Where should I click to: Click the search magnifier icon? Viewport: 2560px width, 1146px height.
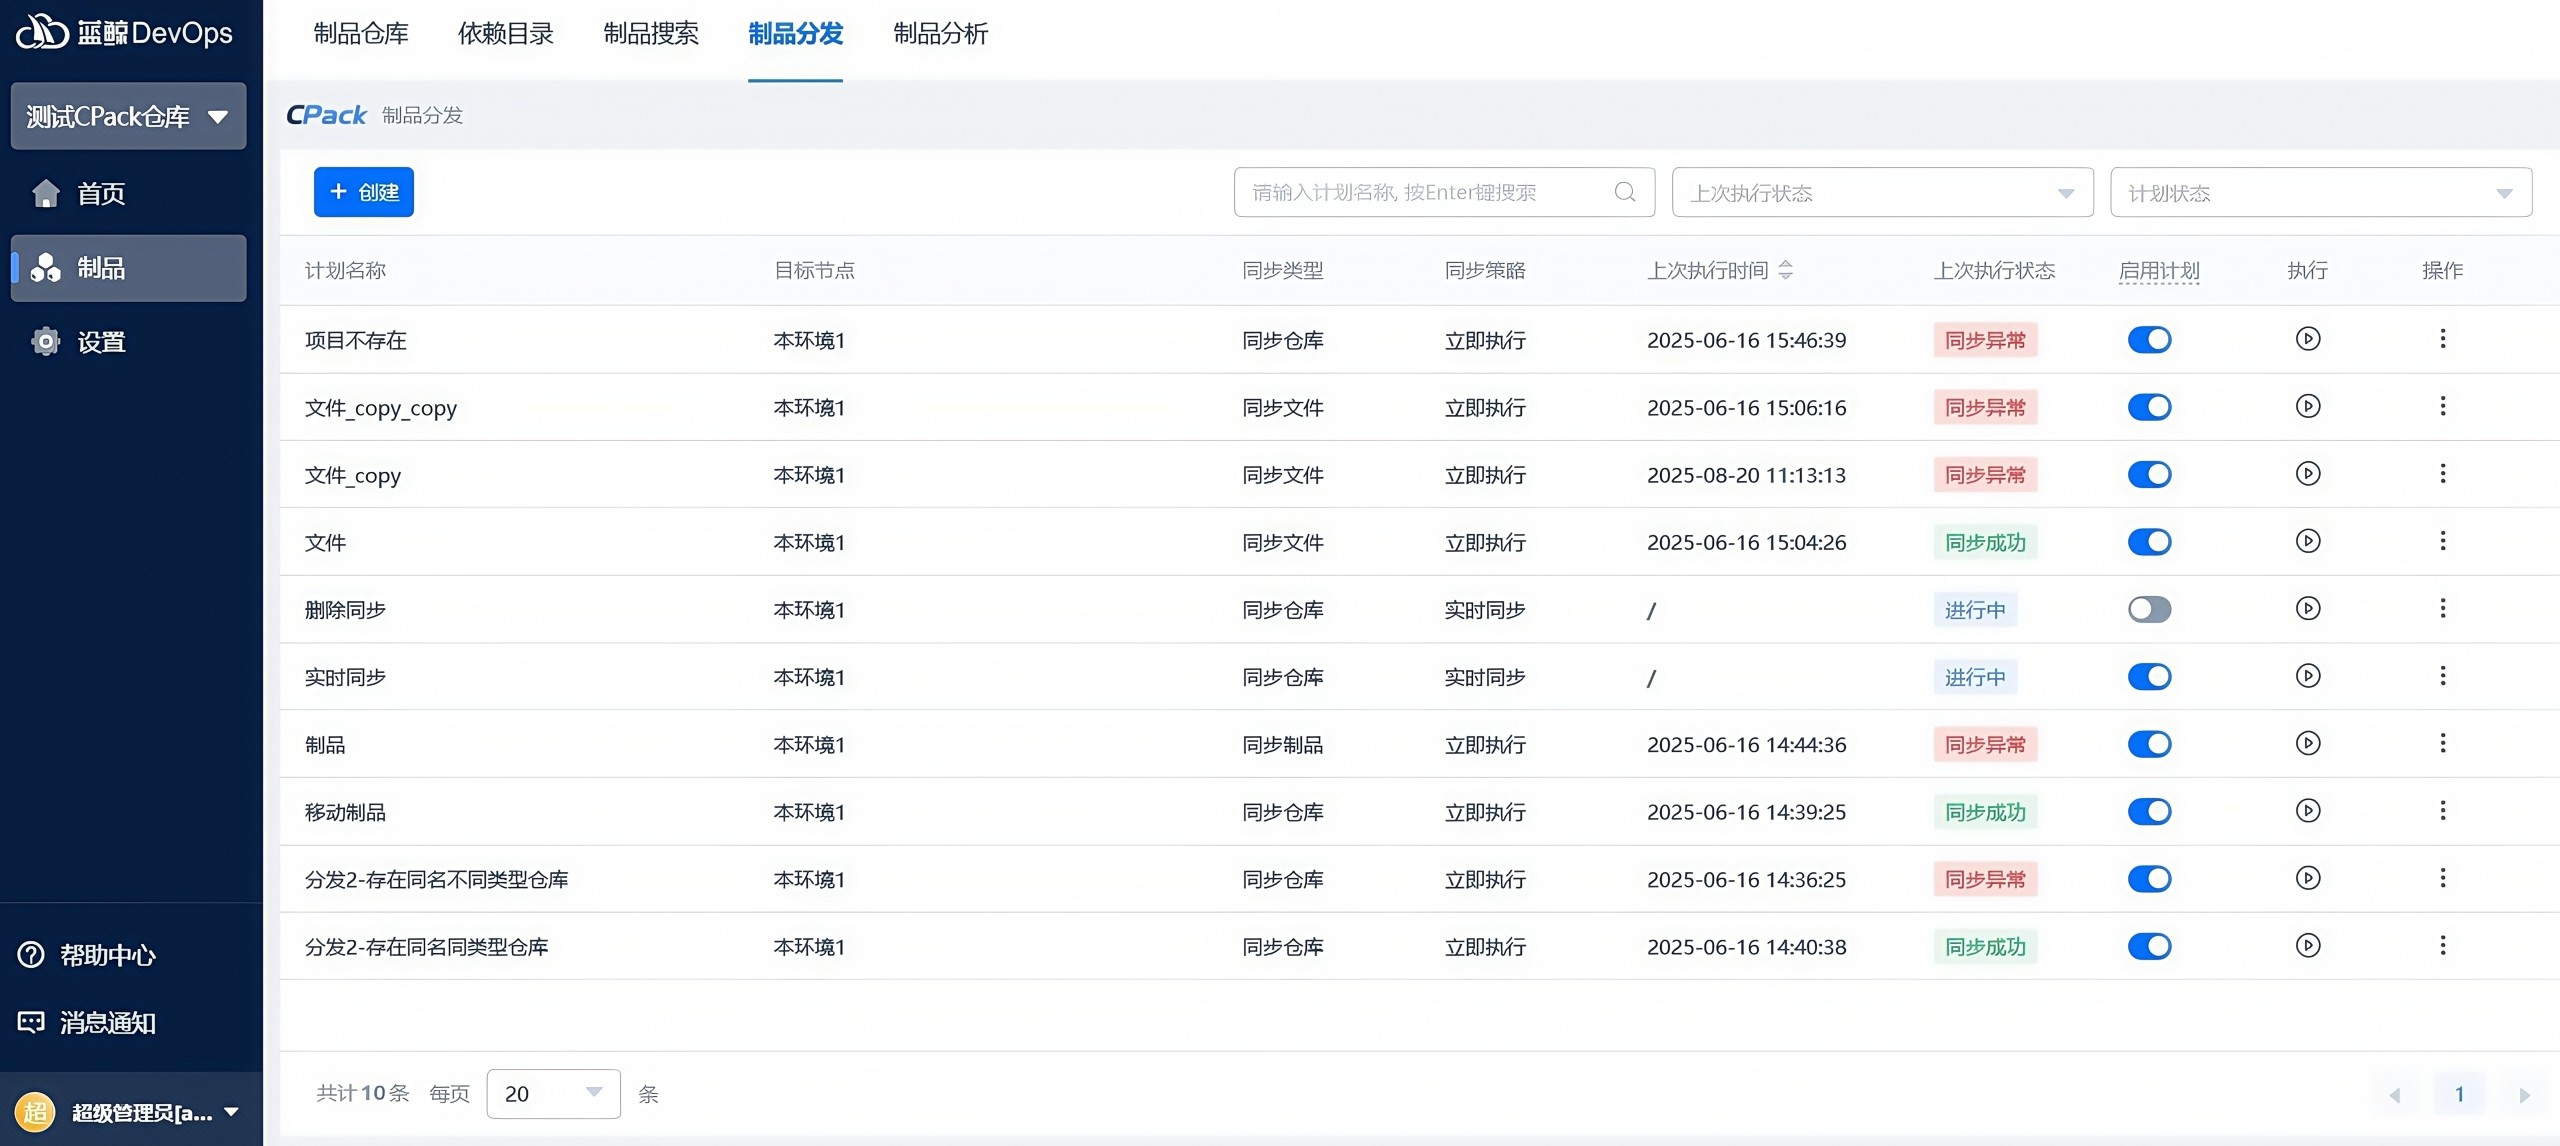click(1625, 192)
